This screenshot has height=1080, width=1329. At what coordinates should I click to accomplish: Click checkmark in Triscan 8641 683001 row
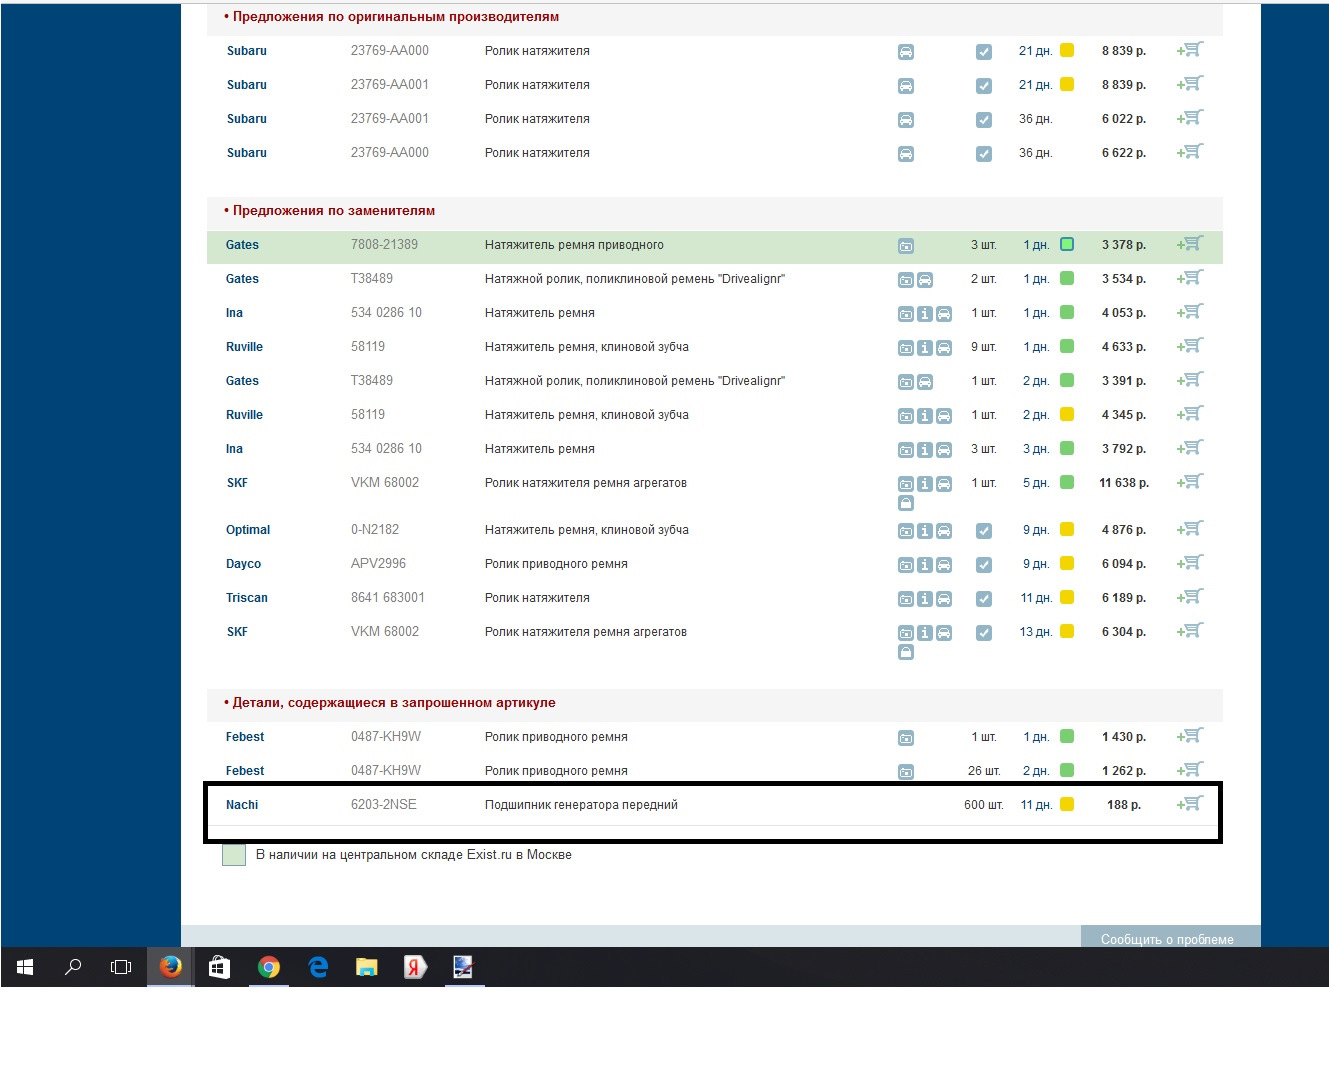[x=984, y=599]
